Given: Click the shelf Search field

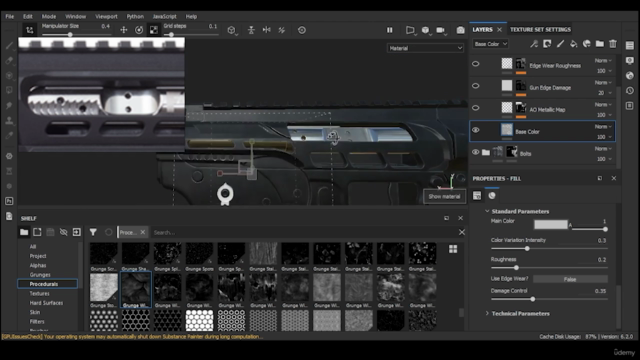Looking at the screenshot, I should click(x=304, y=232).
